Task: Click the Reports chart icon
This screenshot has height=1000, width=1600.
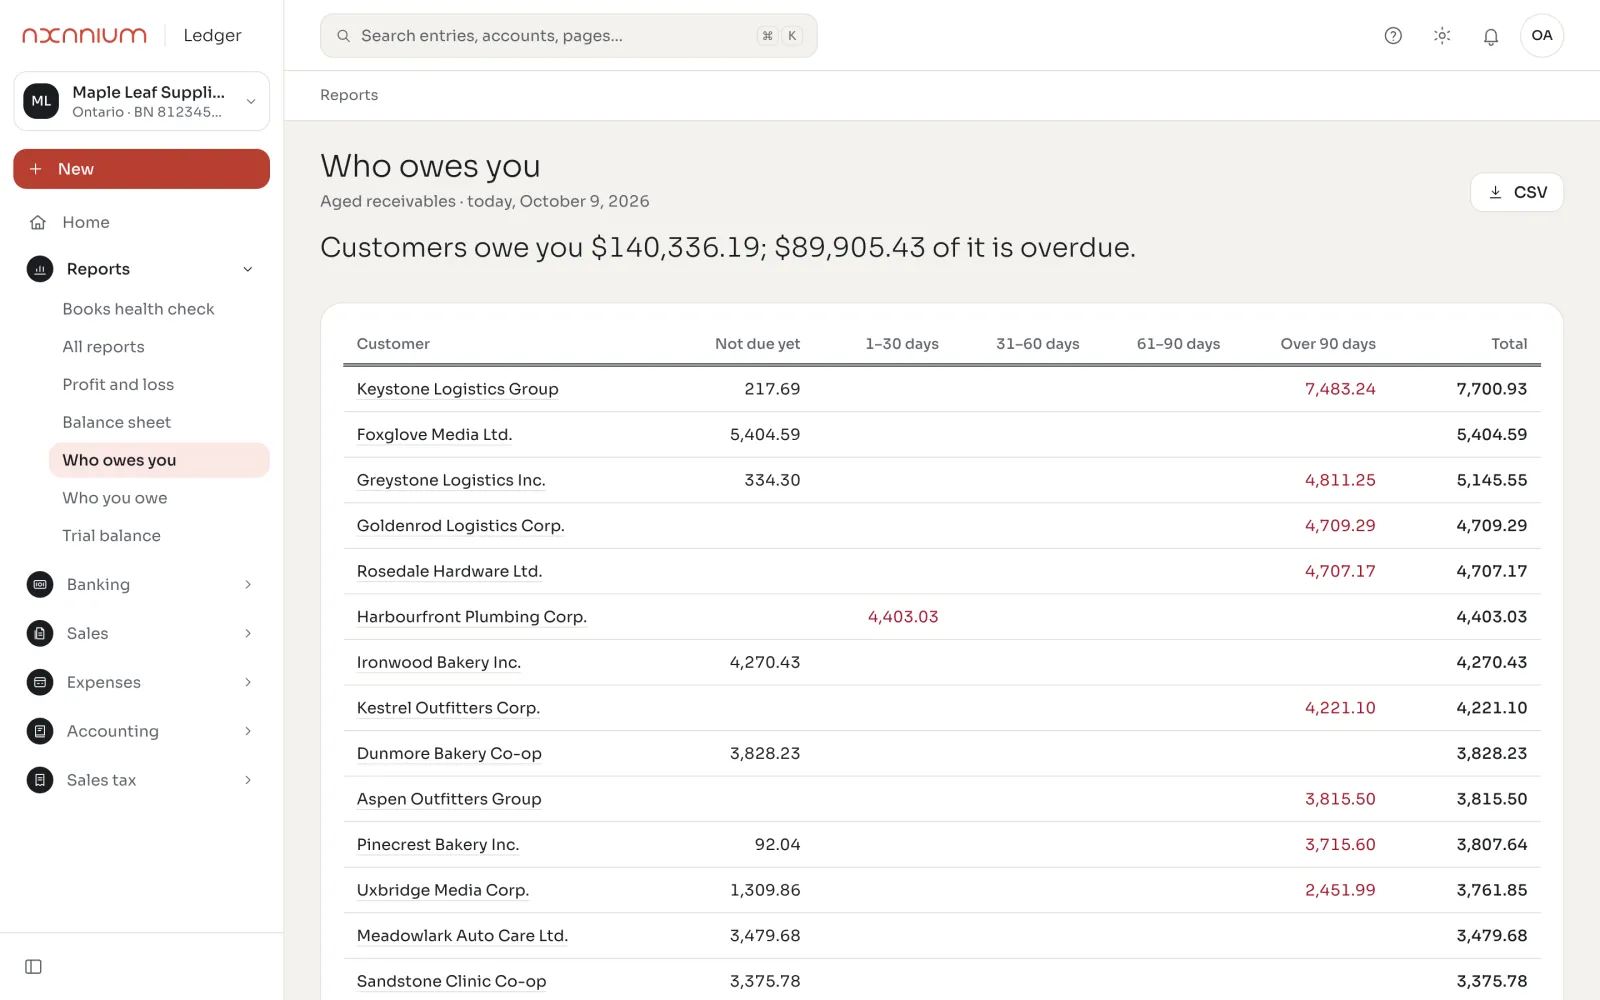Action: (x=40, y=269)
